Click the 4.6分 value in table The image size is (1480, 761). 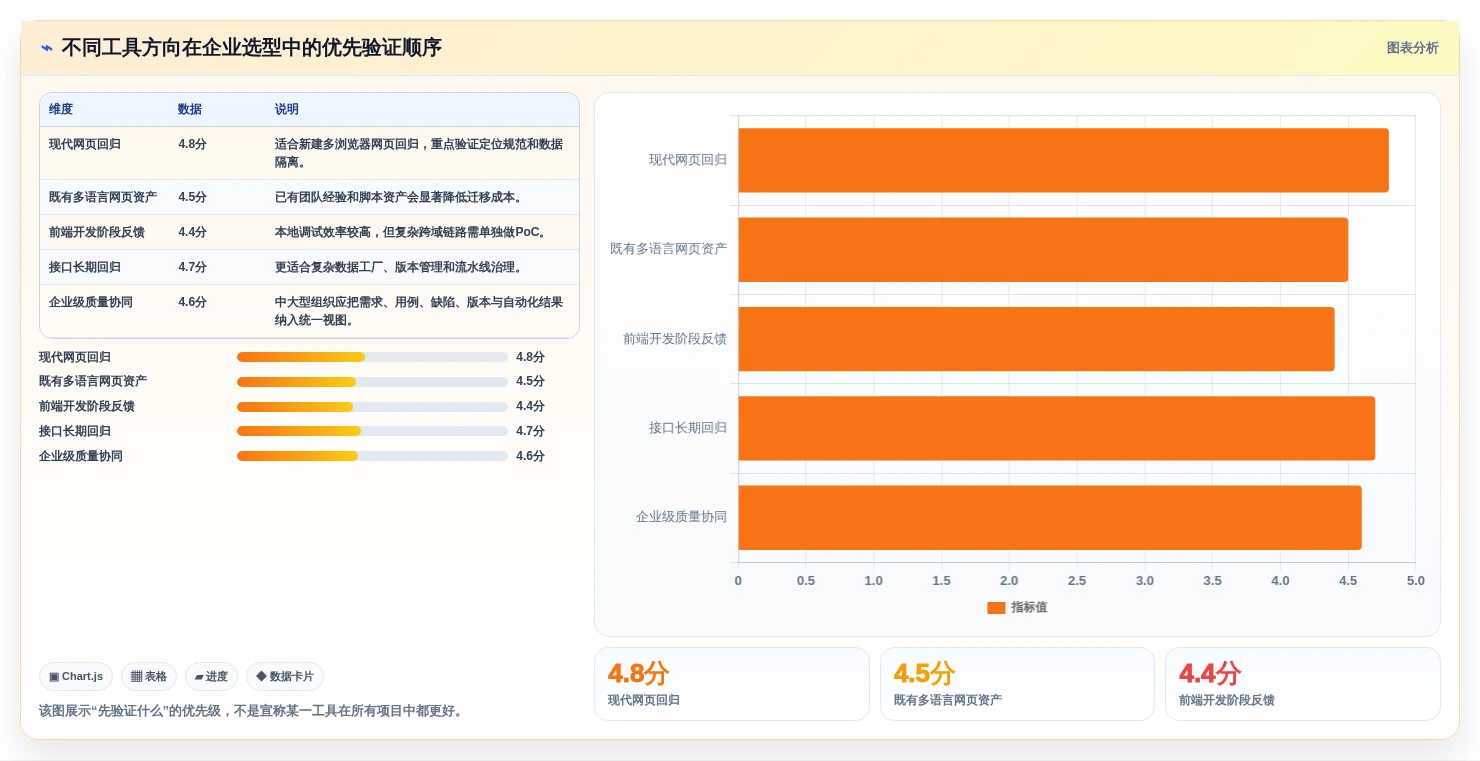tap(193, 302)
